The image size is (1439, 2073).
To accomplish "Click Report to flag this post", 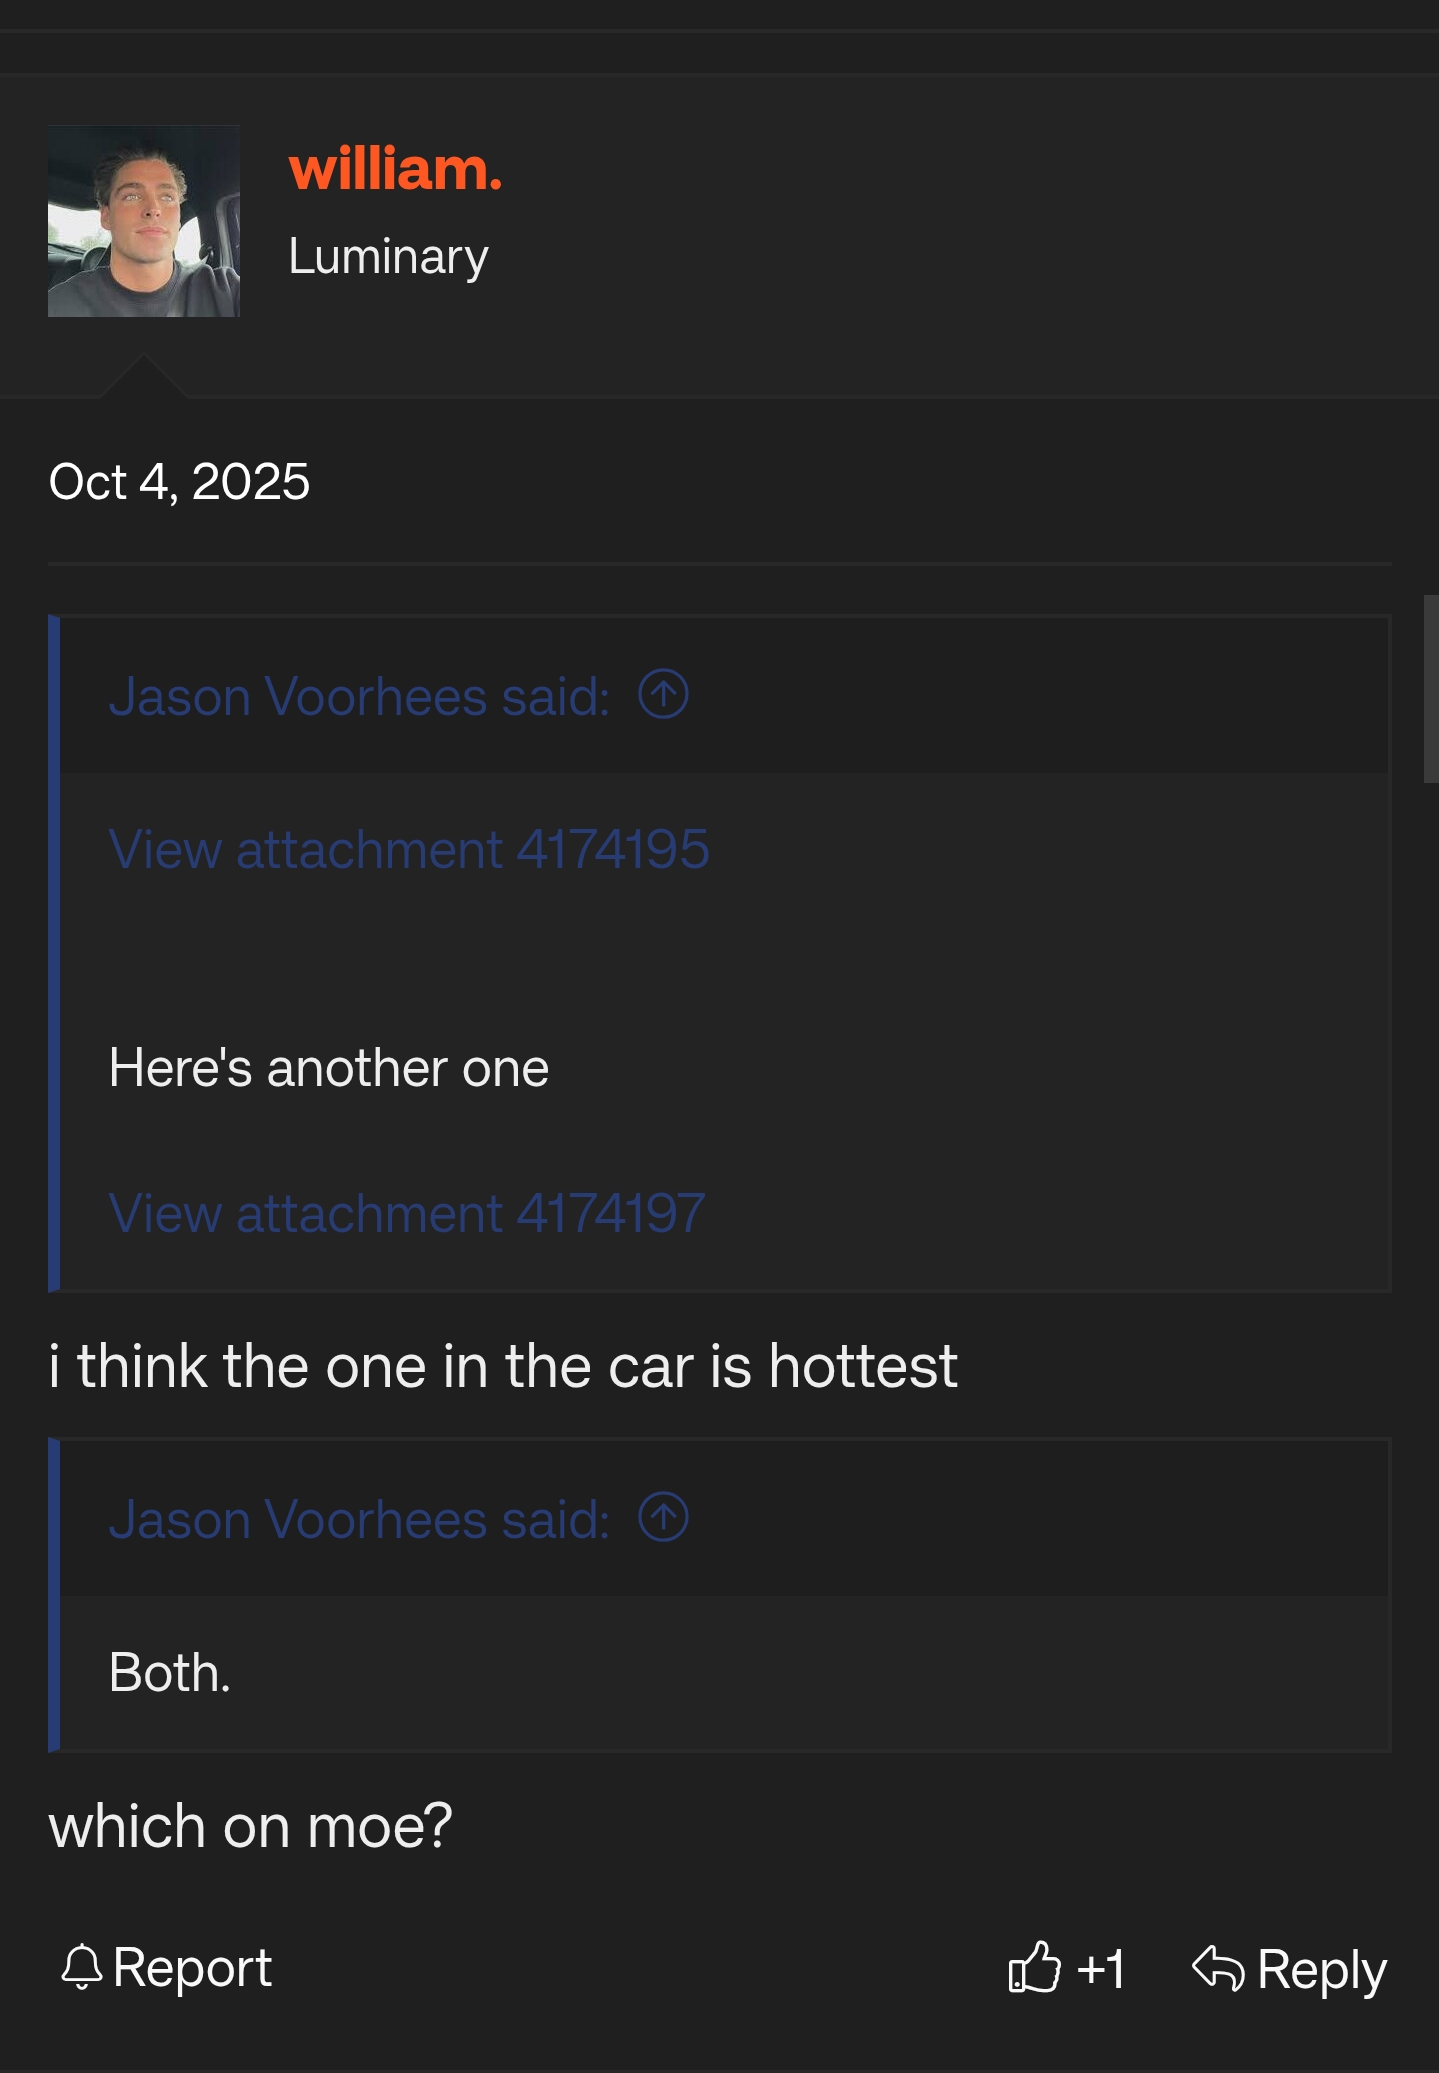I will point(190,1966).
